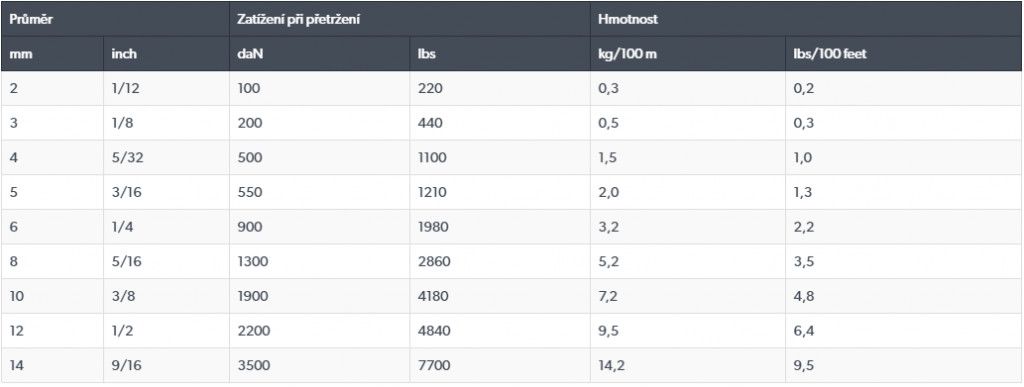
Task: Select the daN column header
Action: click(319, 54)
